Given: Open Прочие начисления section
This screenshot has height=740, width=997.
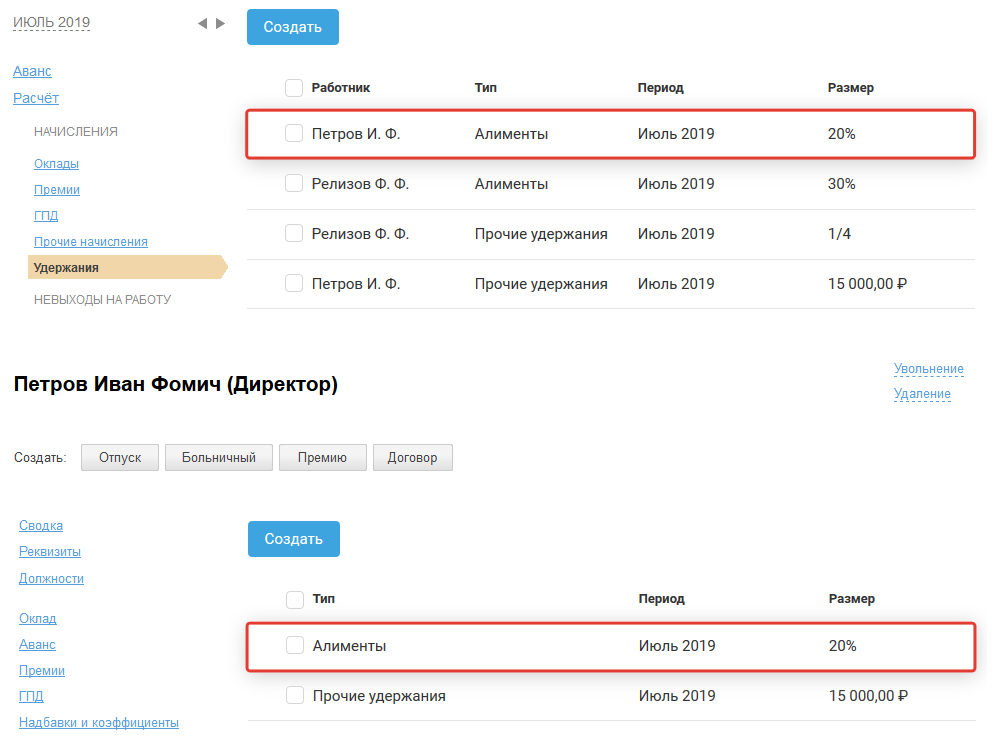Looking at the screenshot, I should (91, 242).
